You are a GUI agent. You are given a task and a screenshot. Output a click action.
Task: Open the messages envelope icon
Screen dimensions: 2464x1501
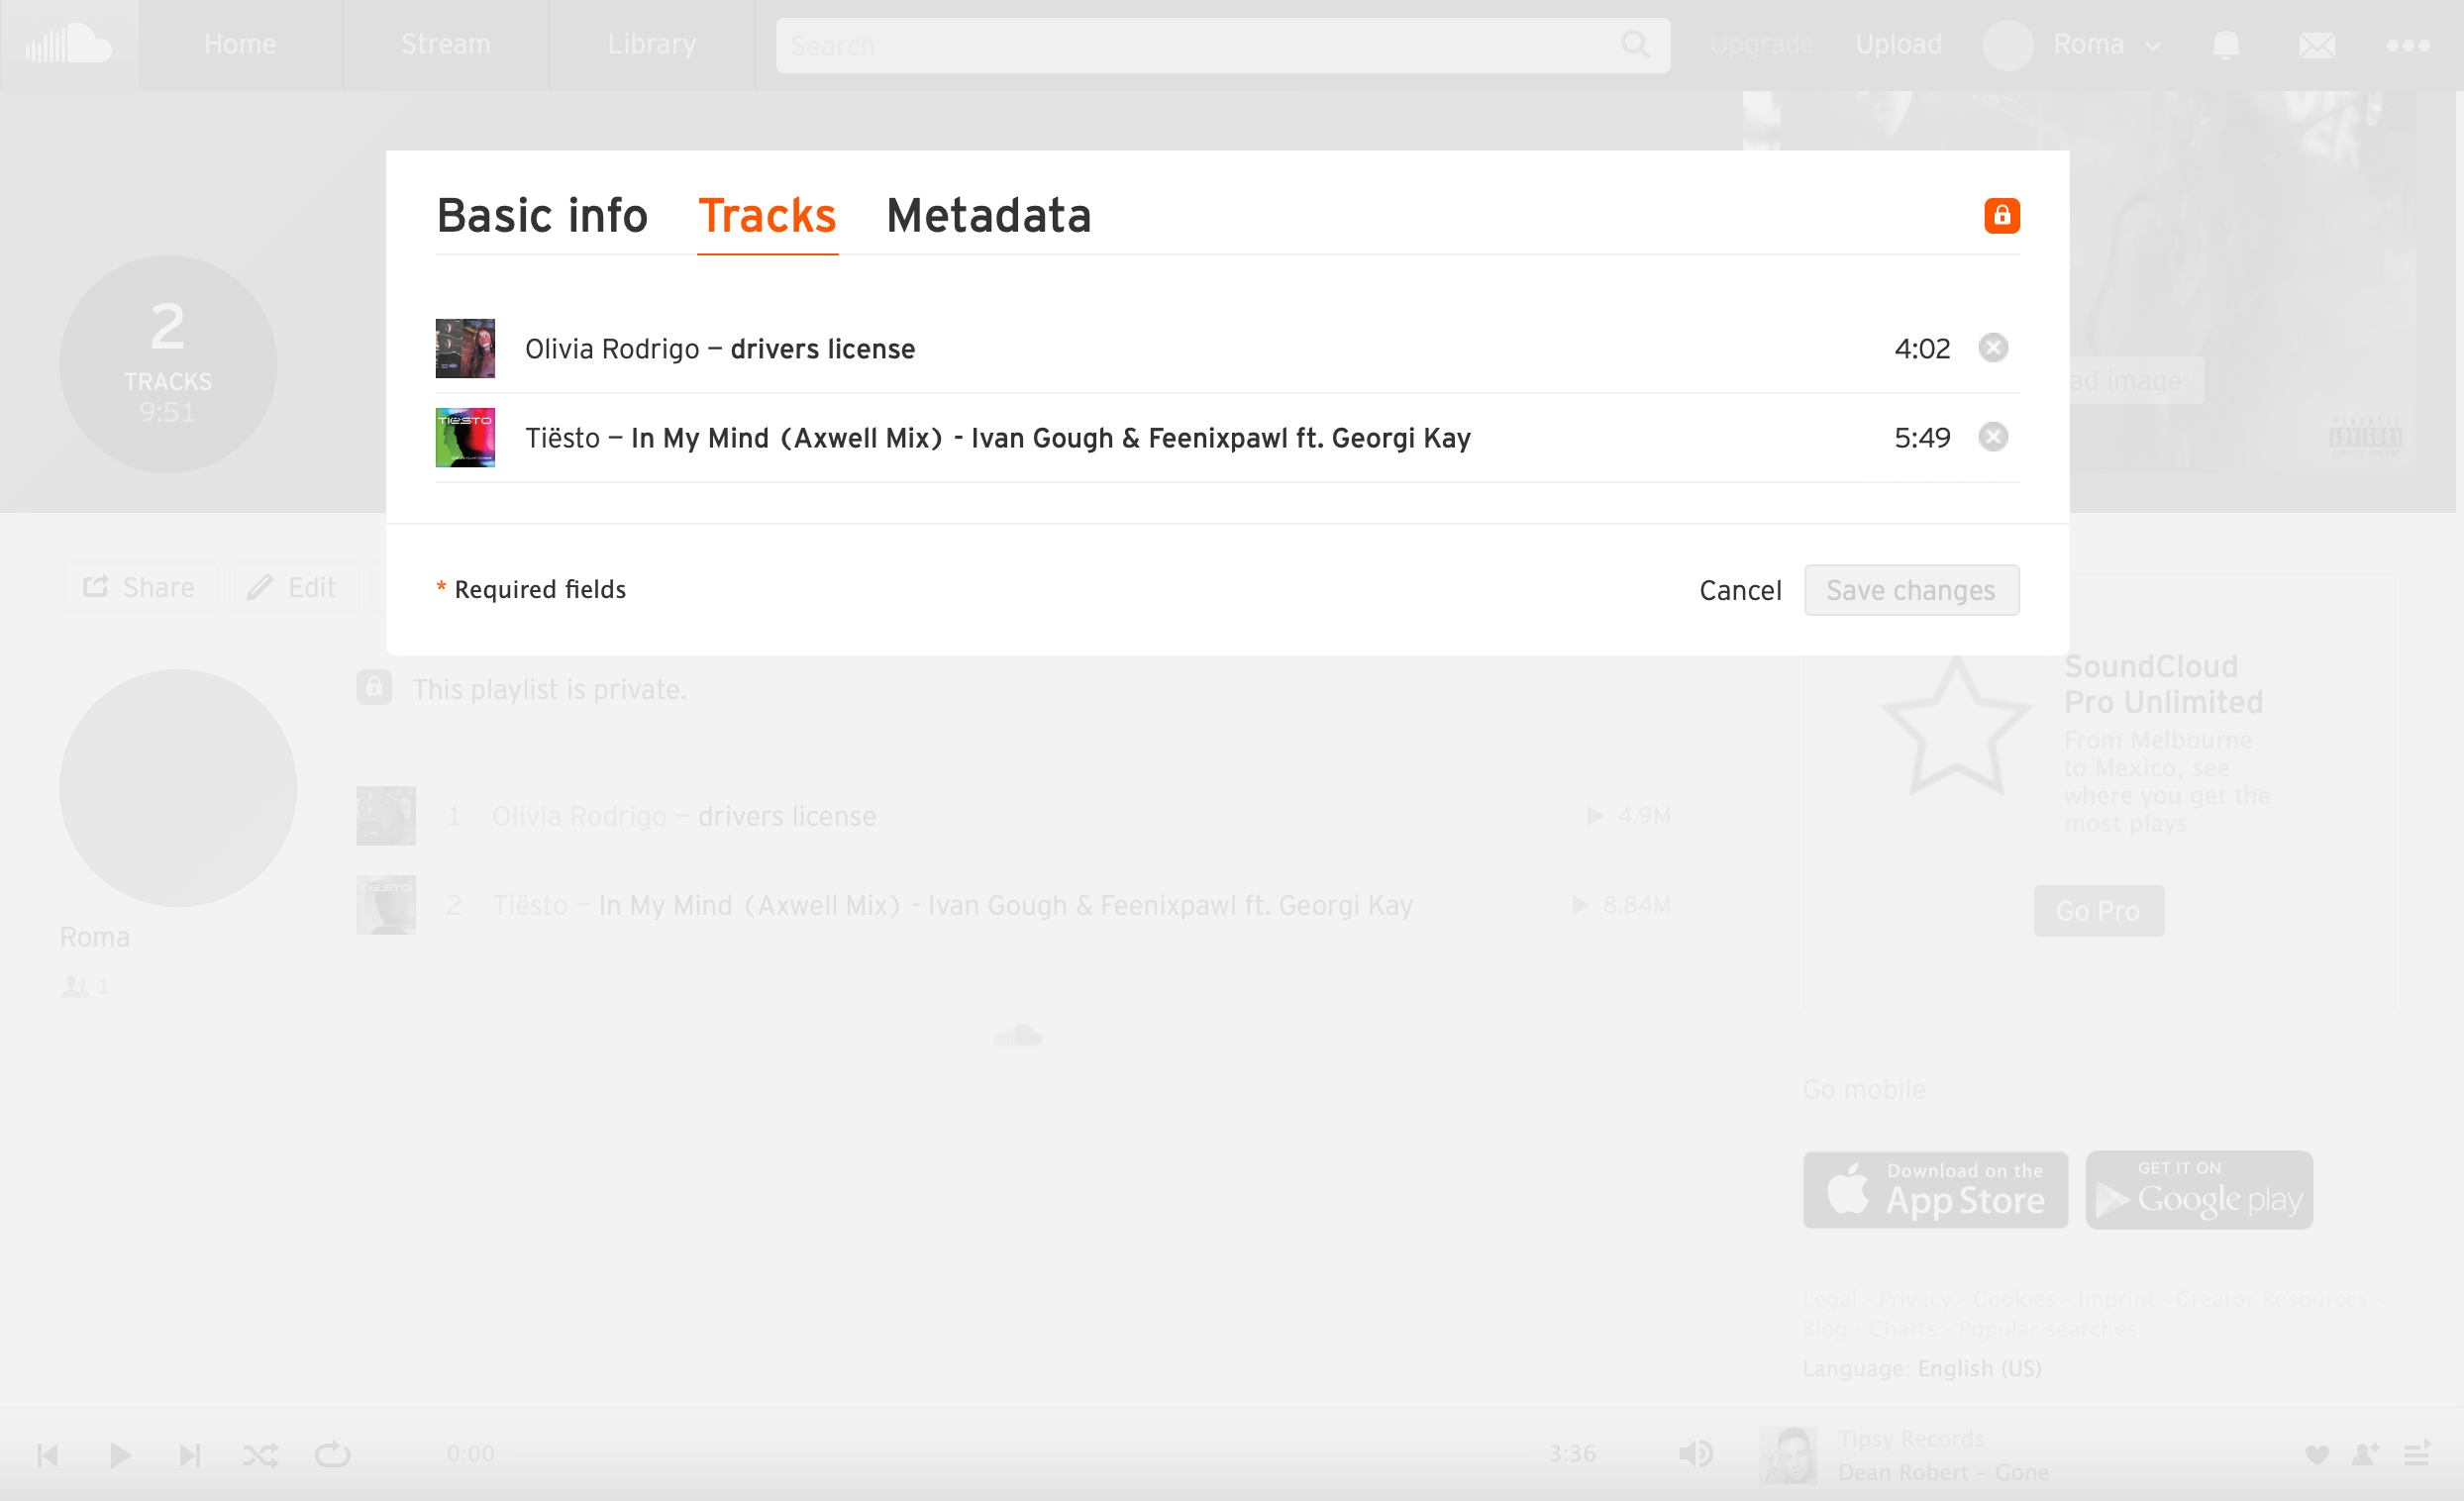[2317, 45]
